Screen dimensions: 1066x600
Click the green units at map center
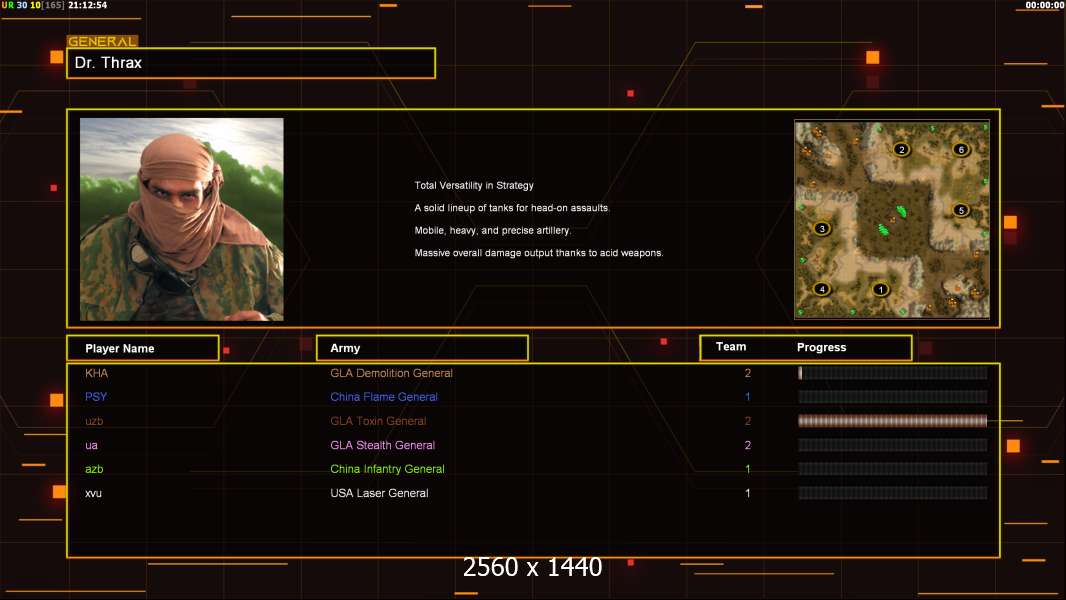pyautogui.click(x=889, y=220)
